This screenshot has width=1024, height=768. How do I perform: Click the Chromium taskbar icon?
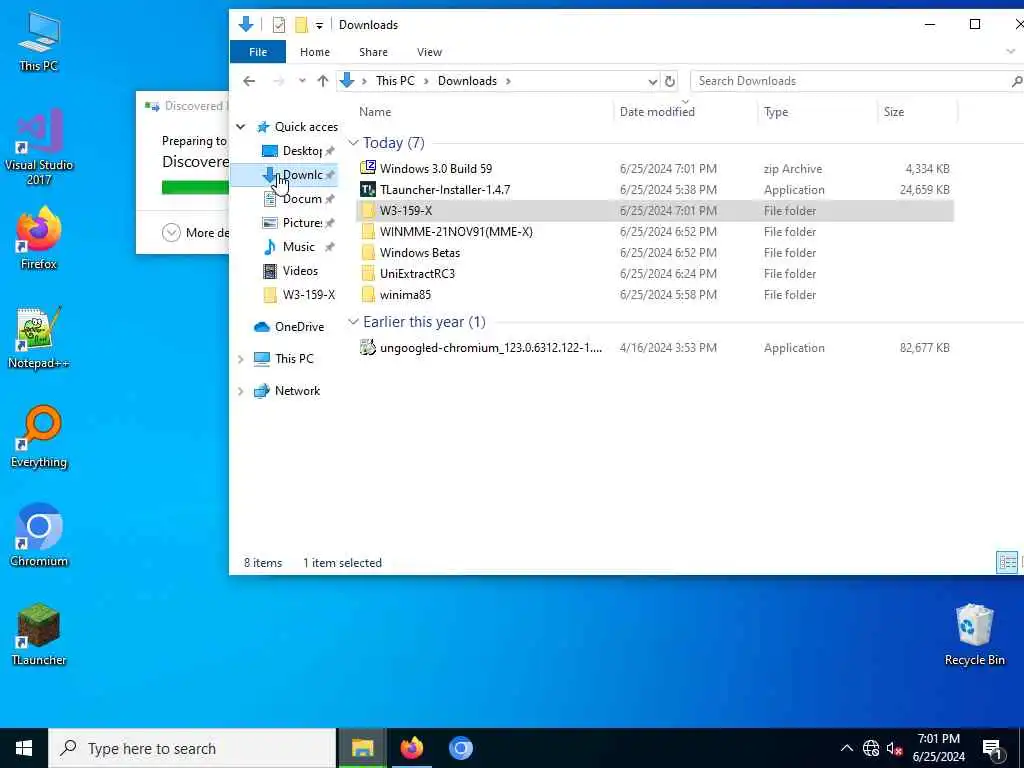point(460,748)
